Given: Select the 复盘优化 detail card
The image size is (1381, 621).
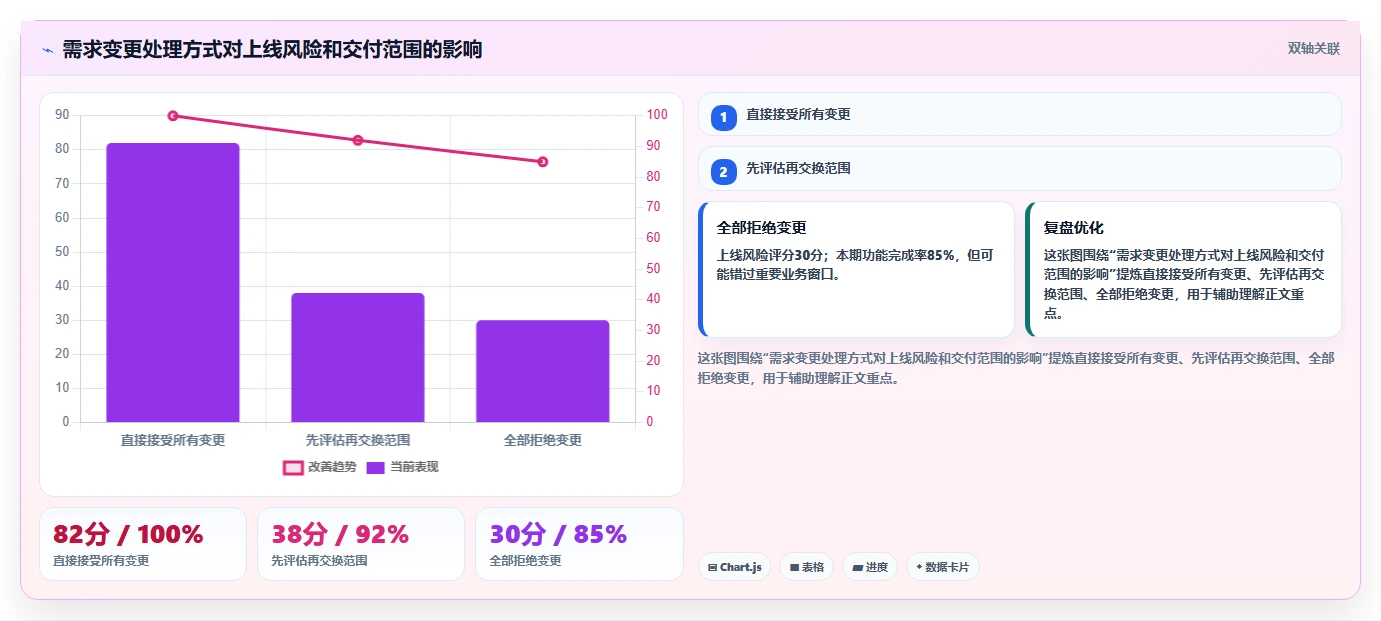Looking at the screenshot, I should [1183, 269].
